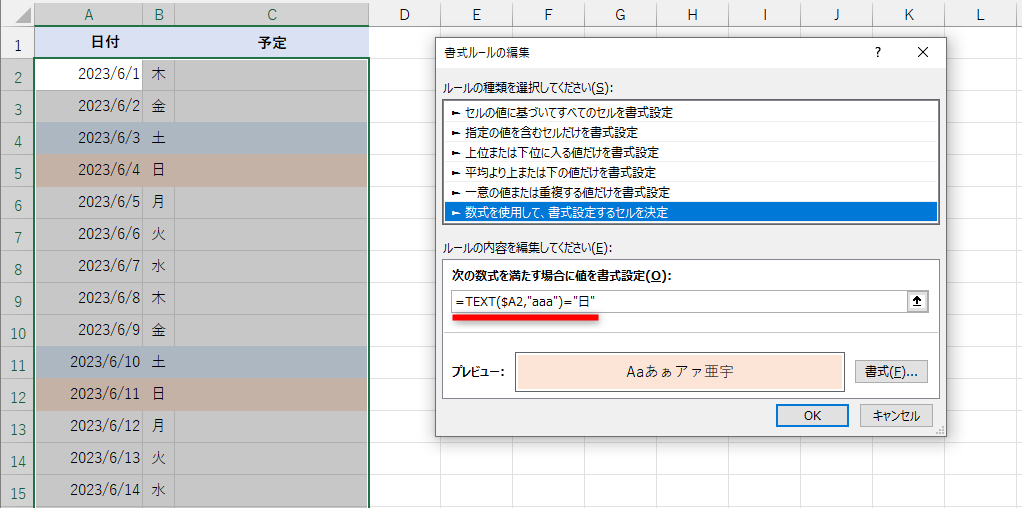Click the 日付 header cell
1022x508 pixels.
(x=89, y=43)
